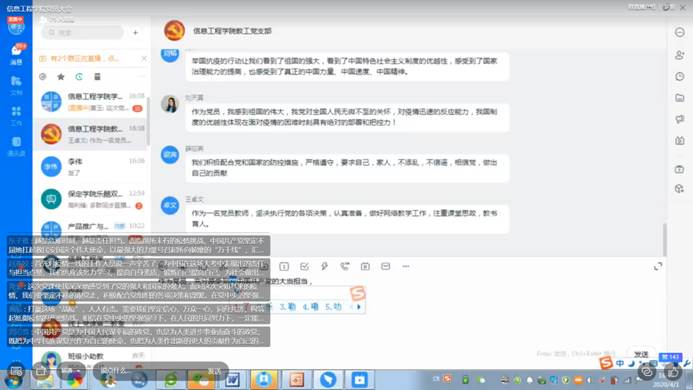Open Word from the Windows taskbar
The width and height of the screenshot is (693, 390).
point(232,379)
